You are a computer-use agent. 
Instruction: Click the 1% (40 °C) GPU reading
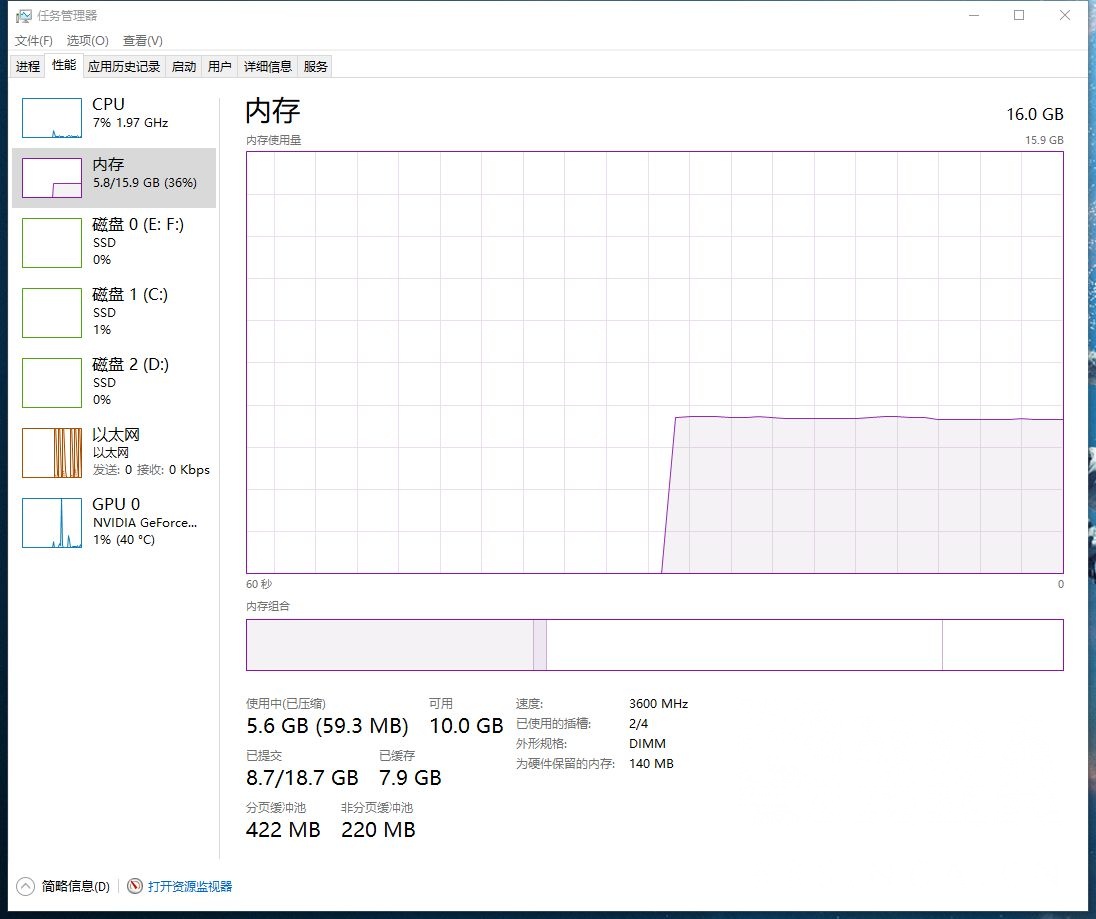pos(124,540)
